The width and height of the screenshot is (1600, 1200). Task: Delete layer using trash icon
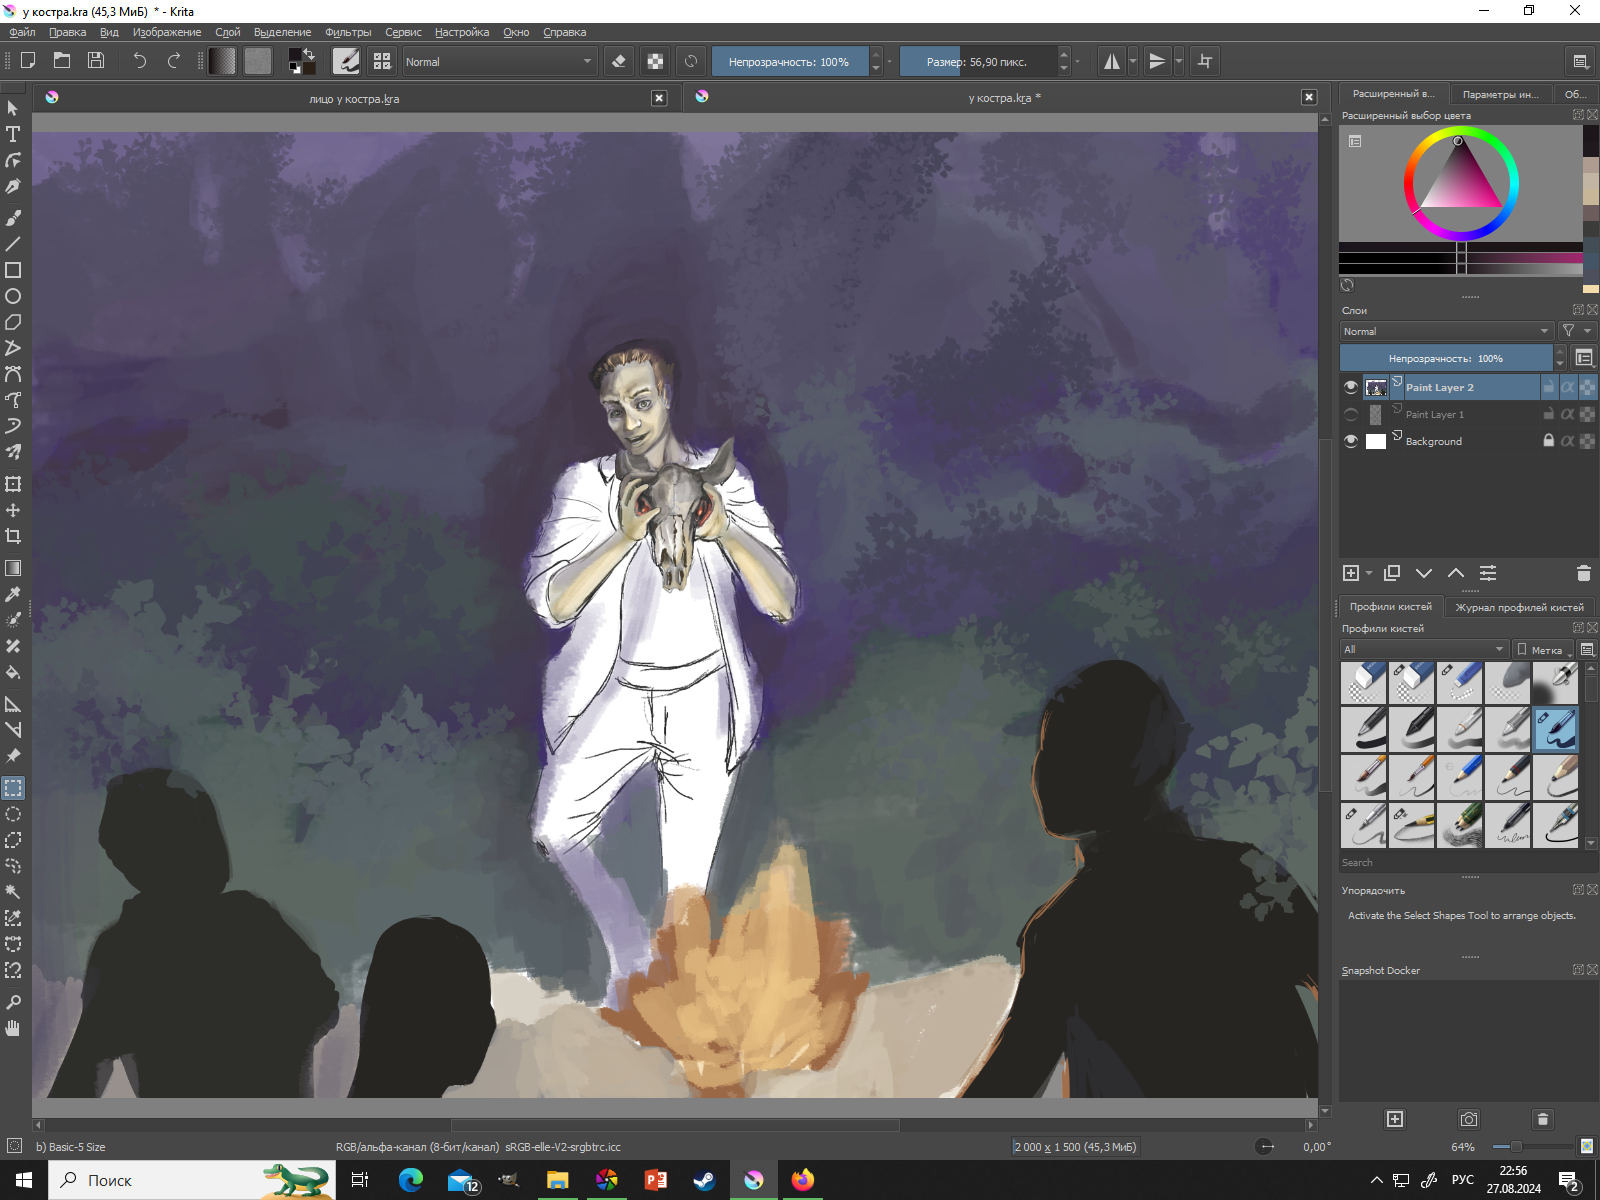point(1583,573)
